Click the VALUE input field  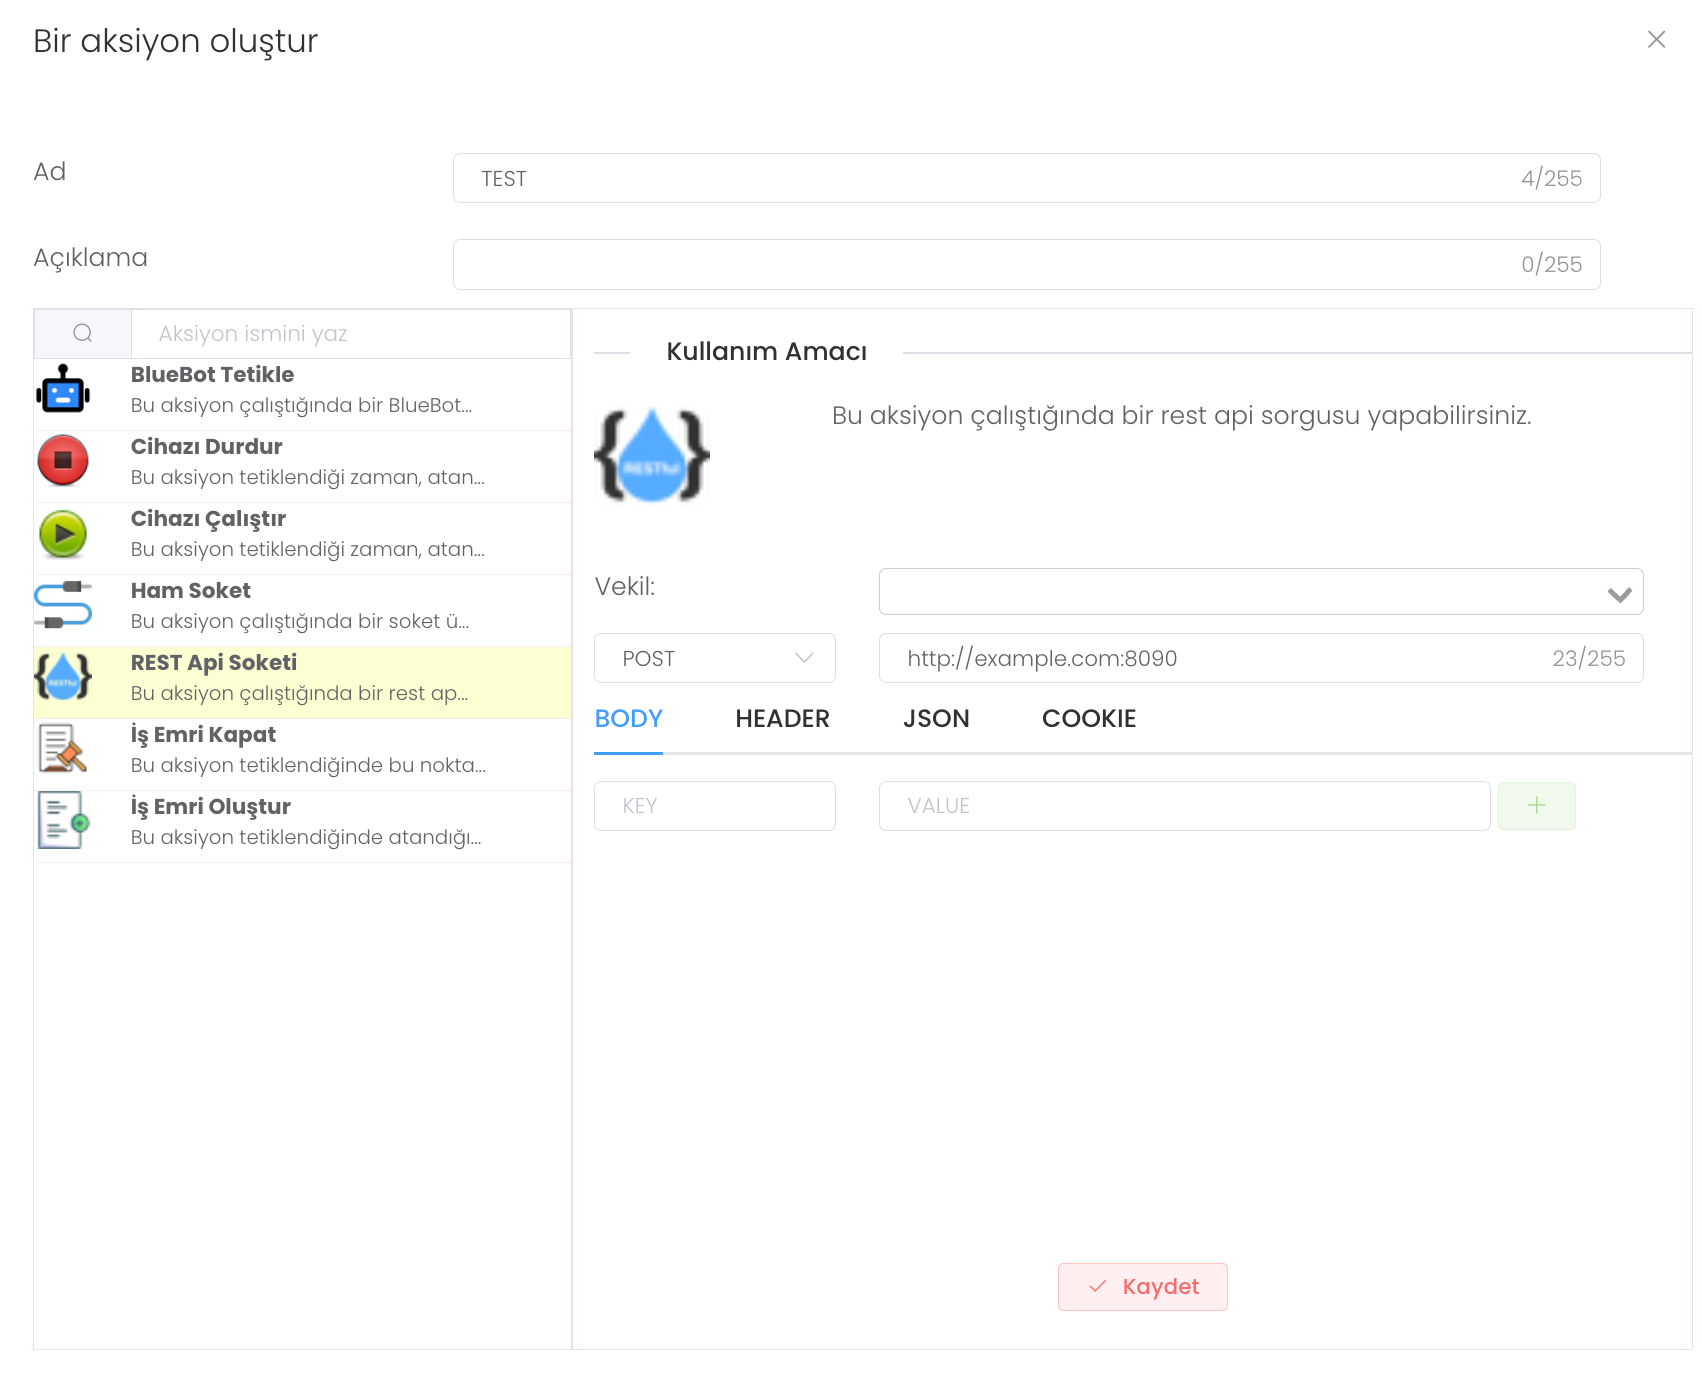click(x=1184, y=806)
